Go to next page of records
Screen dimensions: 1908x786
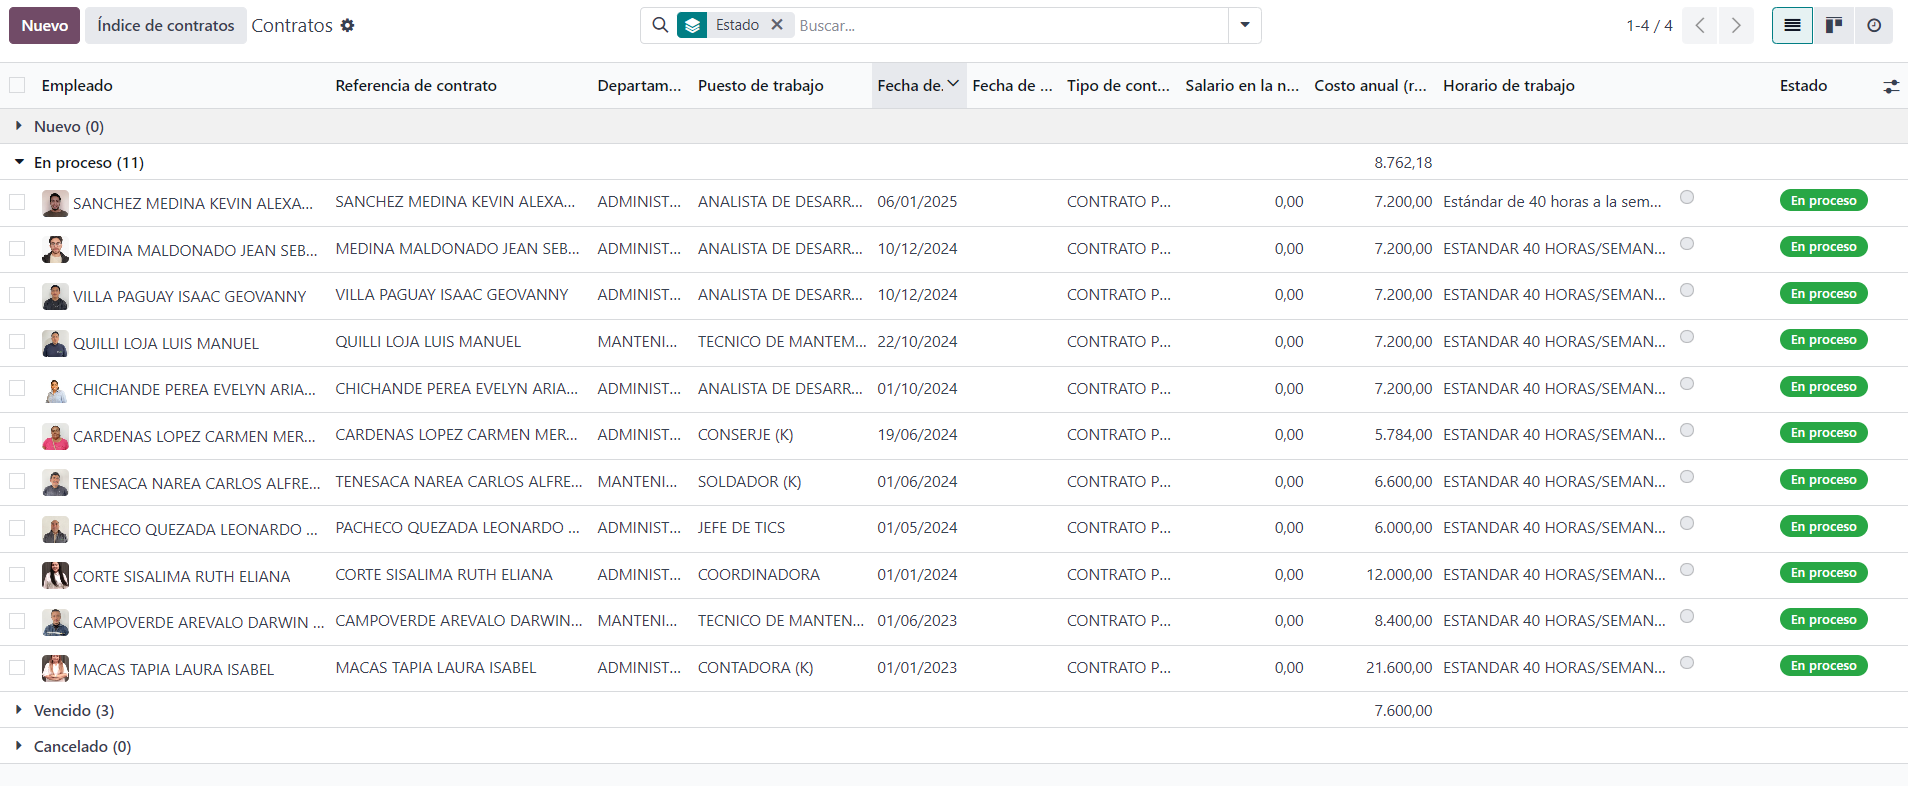[x=1736, y=25]
